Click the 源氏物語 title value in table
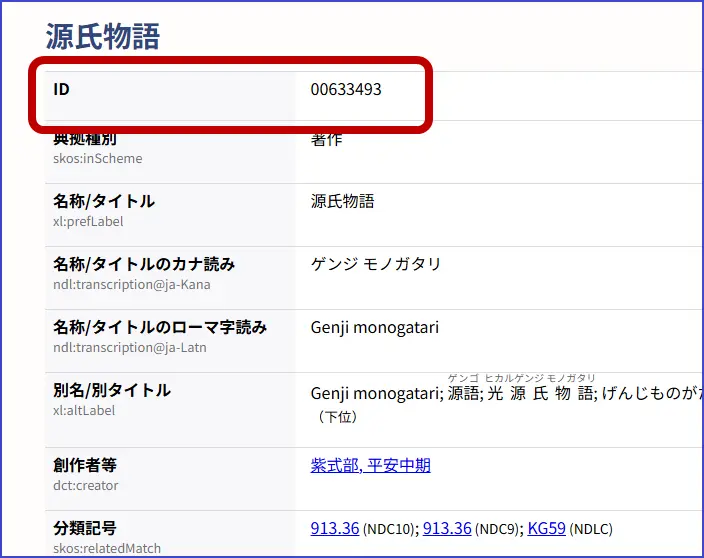This screenshot has height=558, width=704. point(342,201)
